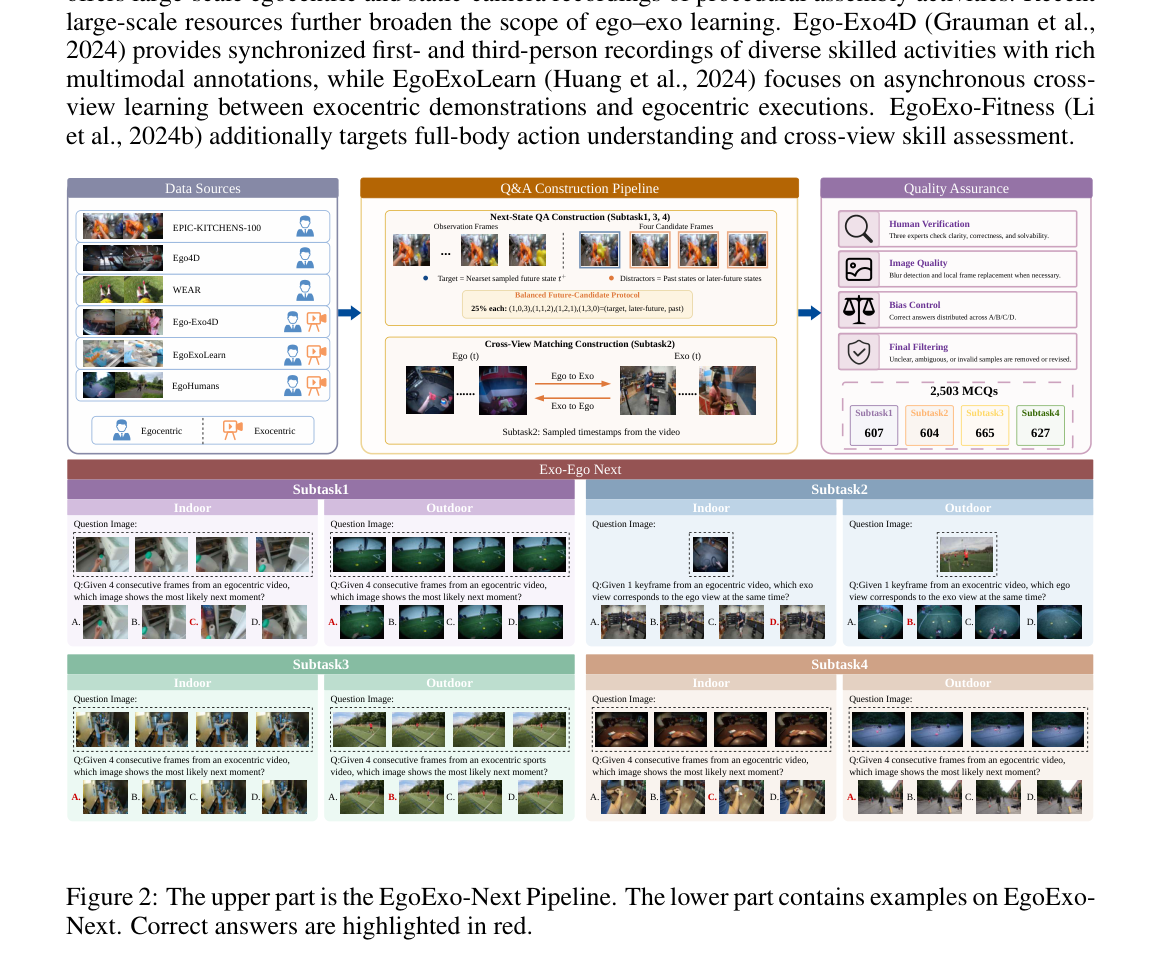Click the blue arrow pointing to Quality Assurance

pos(809,313)
